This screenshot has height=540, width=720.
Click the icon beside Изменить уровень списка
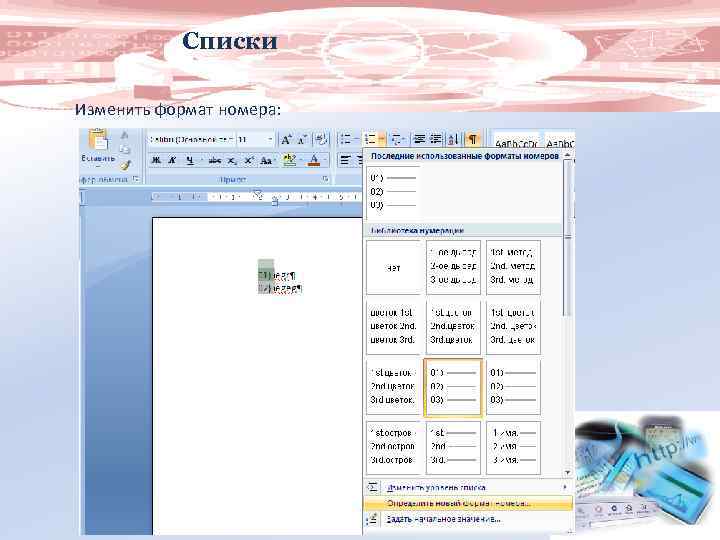pos(373,487)
